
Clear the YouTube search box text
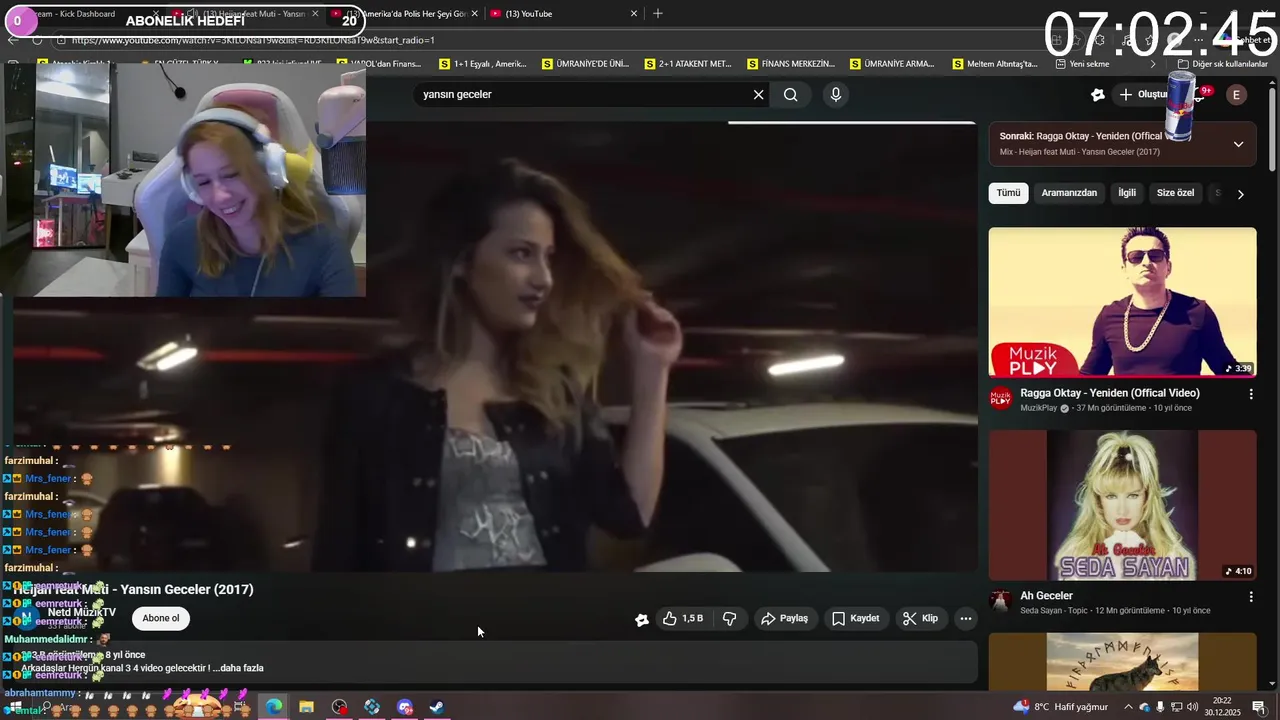758,95
